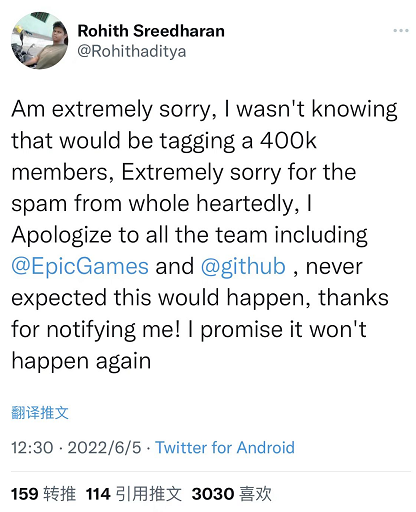Click the 3030 likes count number
The height and width of the screenshot is (512, 416).
pos(213,494)
